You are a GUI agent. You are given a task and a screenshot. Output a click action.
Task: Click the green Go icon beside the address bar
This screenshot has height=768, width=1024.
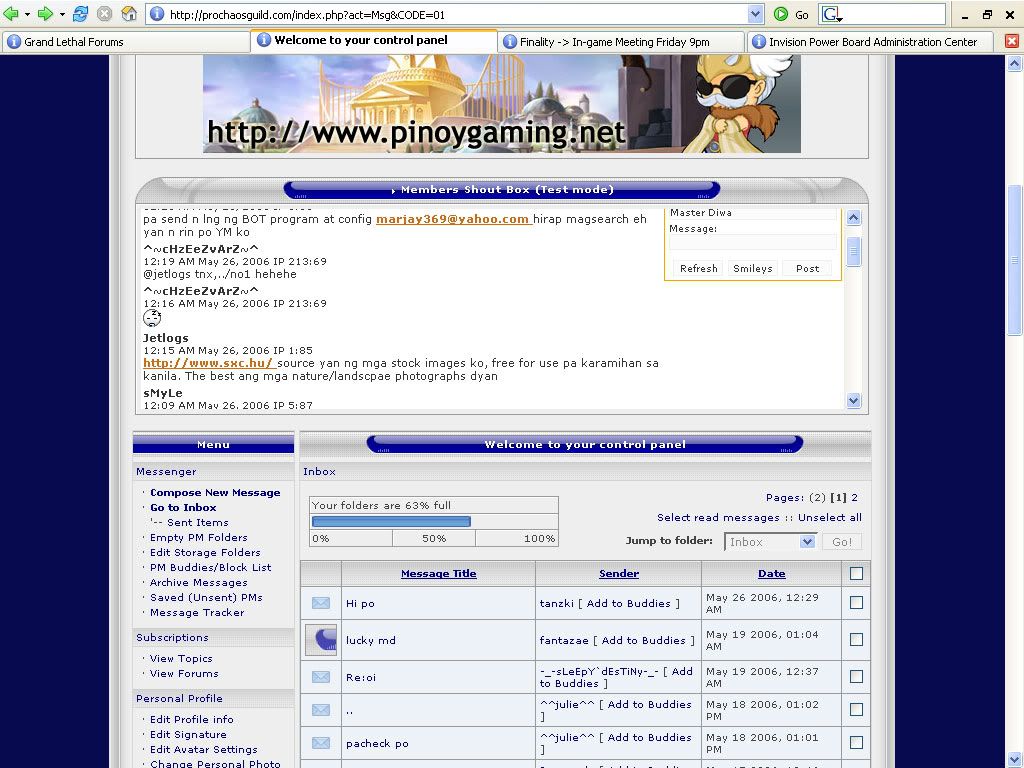(x=781, y=14)
